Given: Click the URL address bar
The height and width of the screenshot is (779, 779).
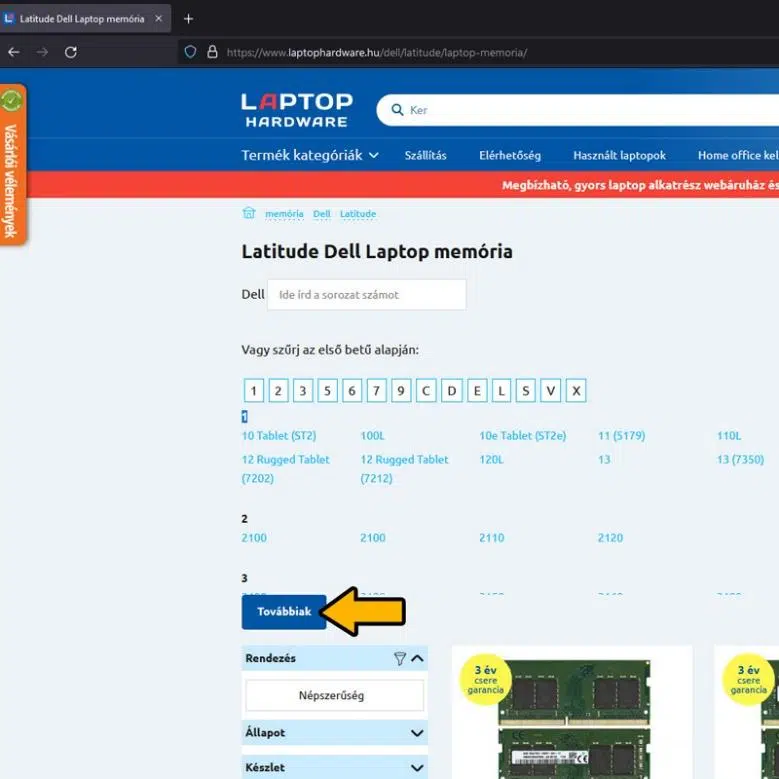Looking at the screenshot, I should pyautogui.click(x=377, y=52).
